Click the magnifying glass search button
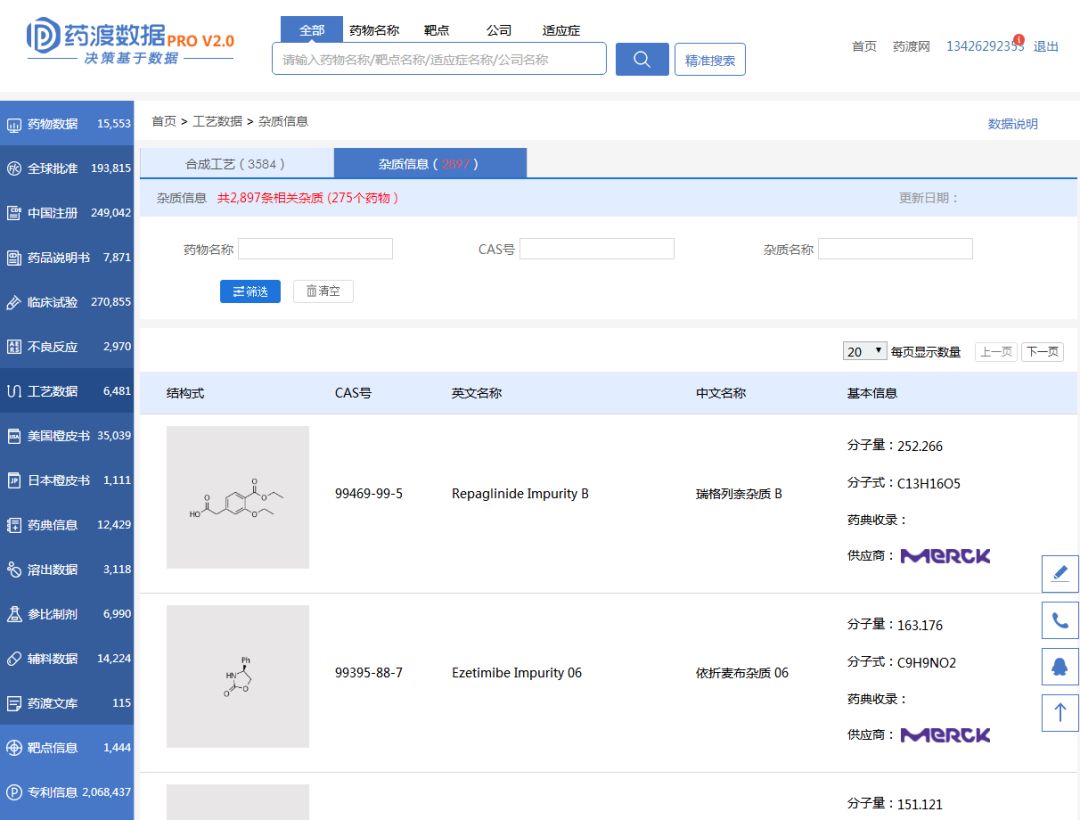The width and height of the screenshot is (1080, 820). (x=641, y=59)
